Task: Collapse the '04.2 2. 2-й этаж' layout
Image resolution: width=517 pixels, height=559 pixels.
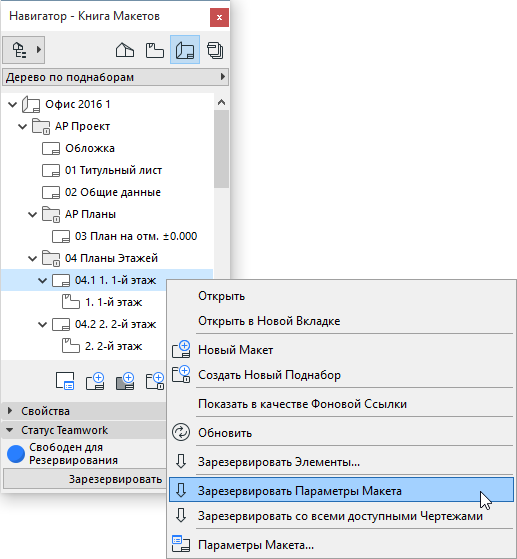Action: [x=42, y=325]
